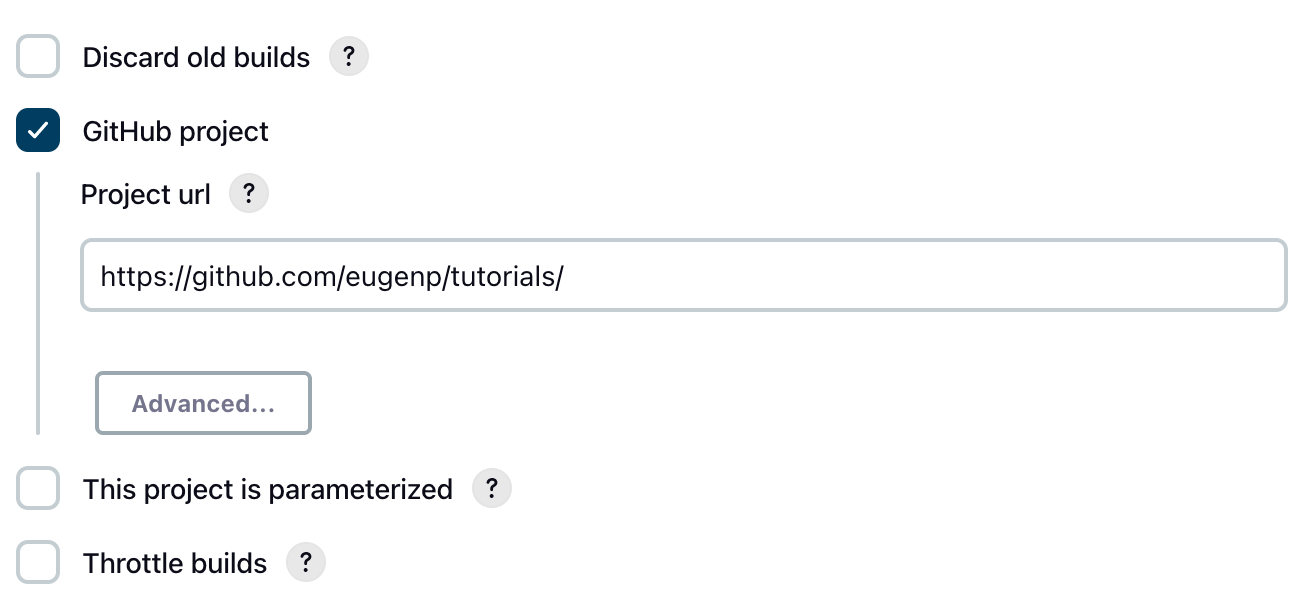Screen dimensions: 1309x605
Task: Click the Project url label
Action: point(144,193)
